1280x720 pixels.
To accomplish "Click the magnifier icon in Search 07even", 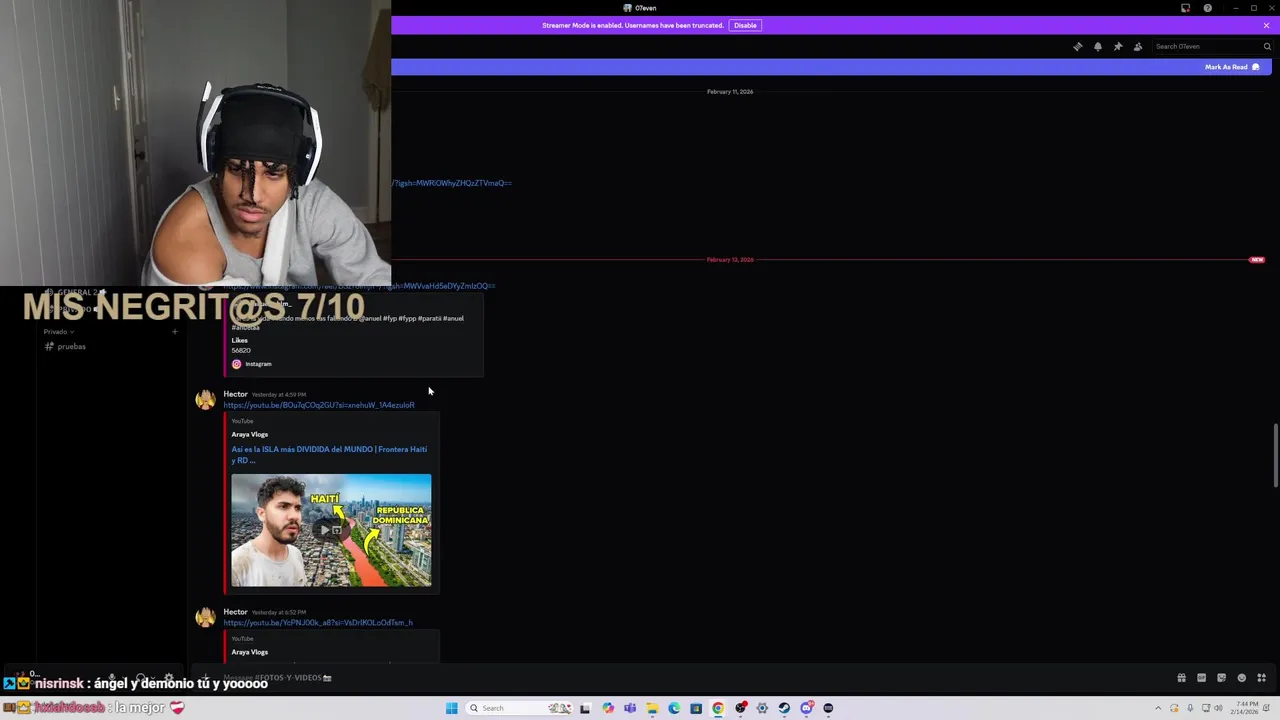I will point(1267,46).
